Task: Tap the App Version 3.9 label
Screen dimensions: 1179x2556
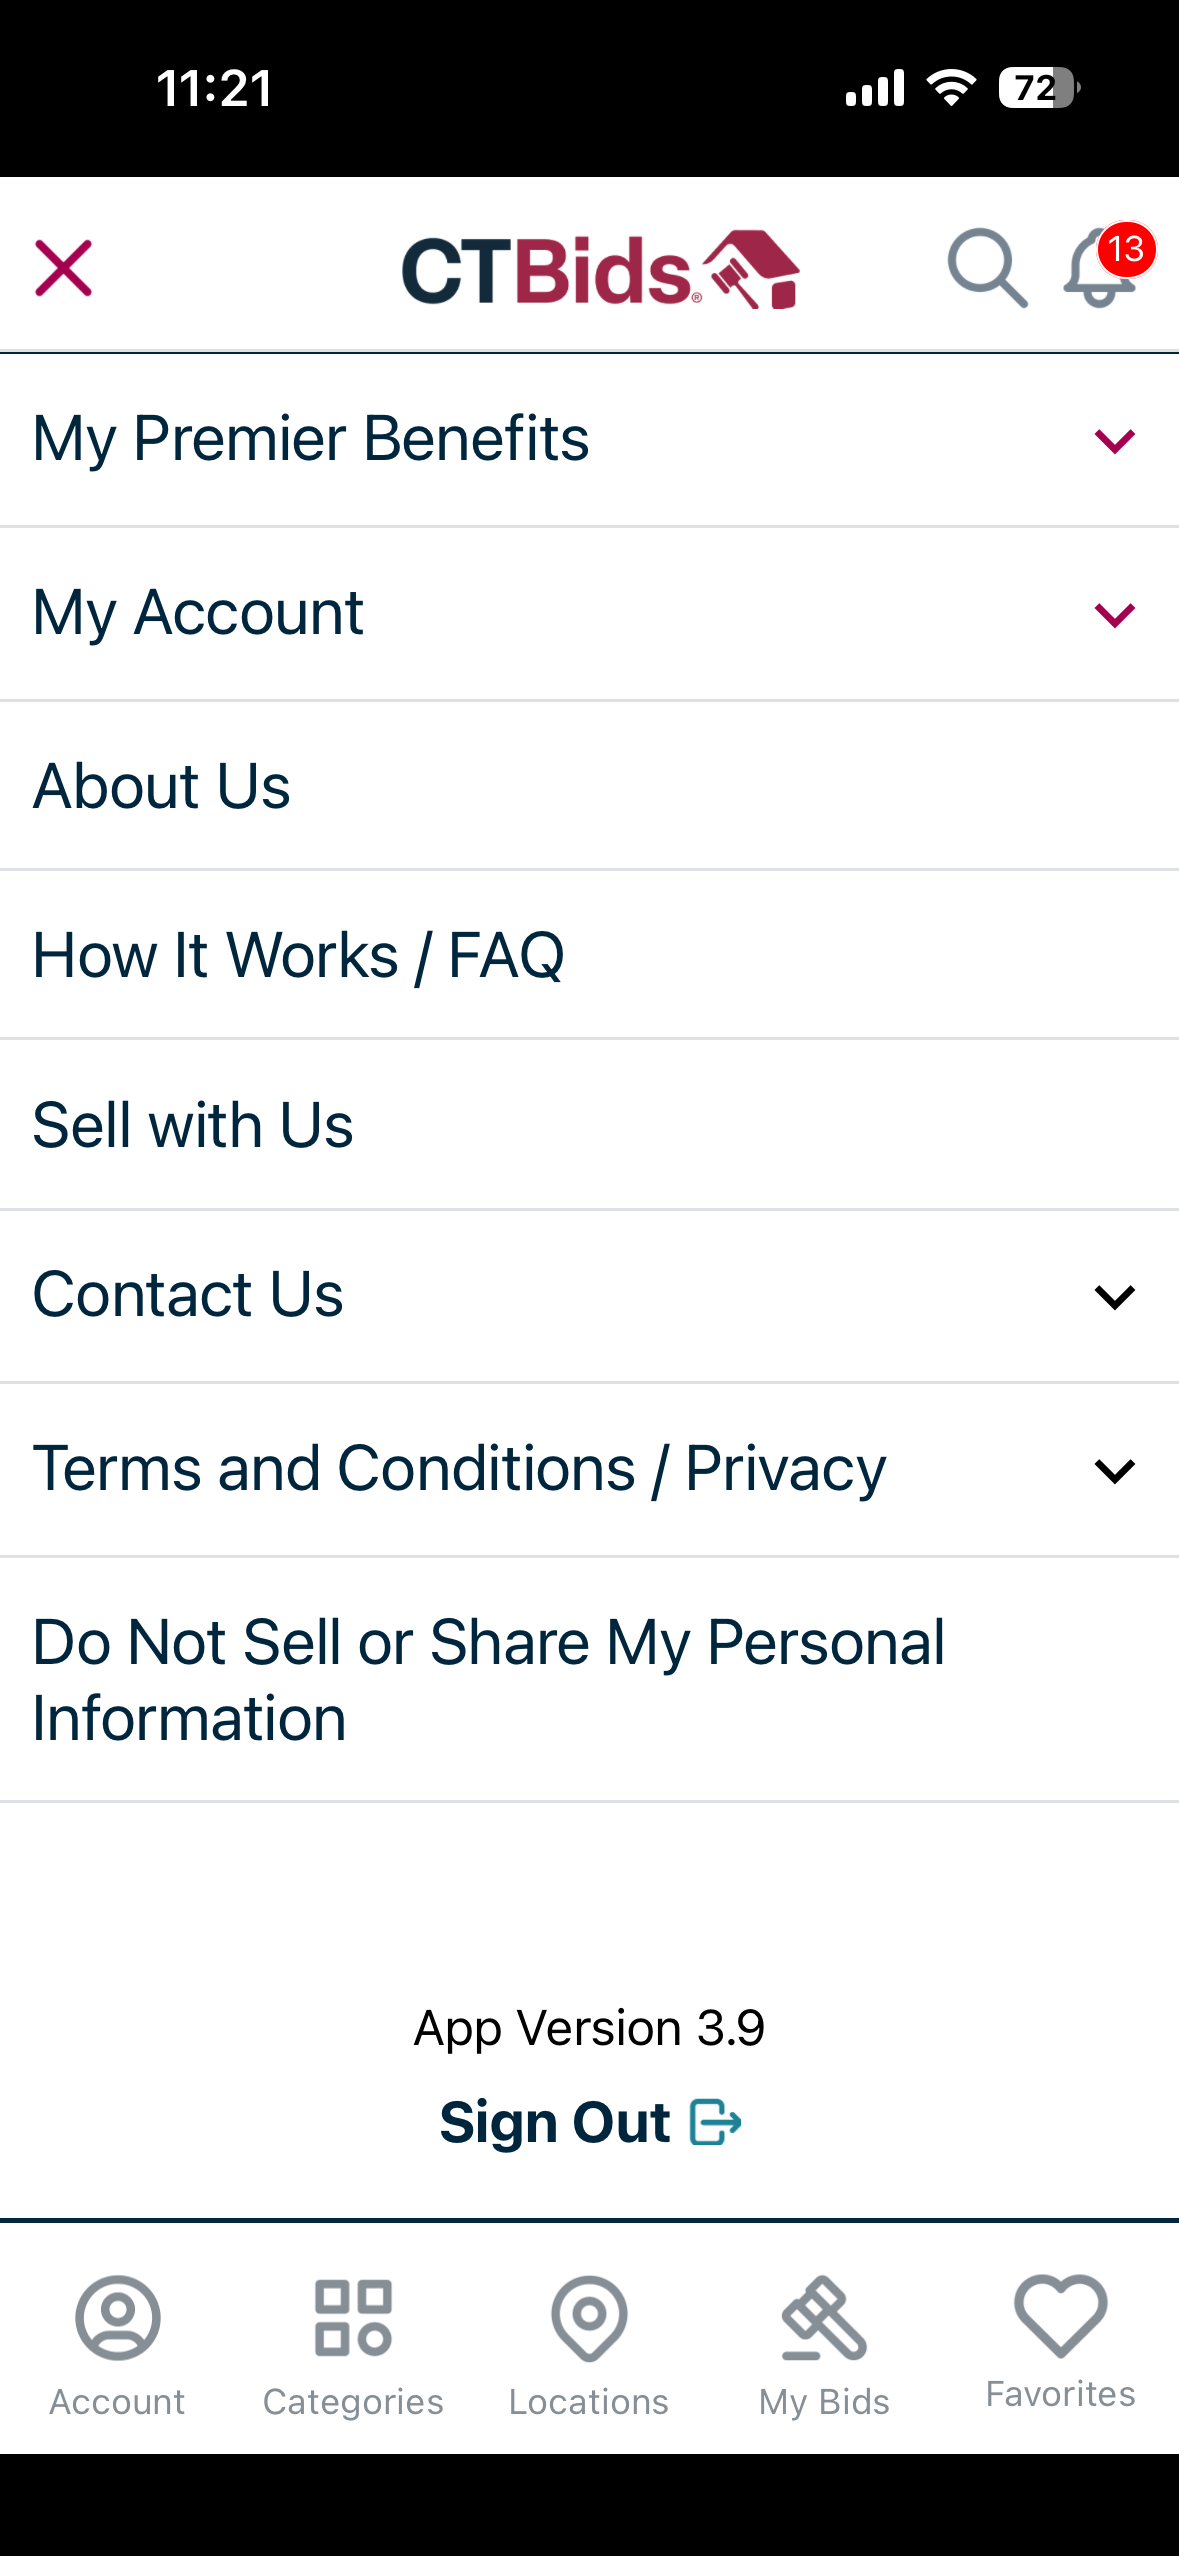Action: (x=589, y=2028)
